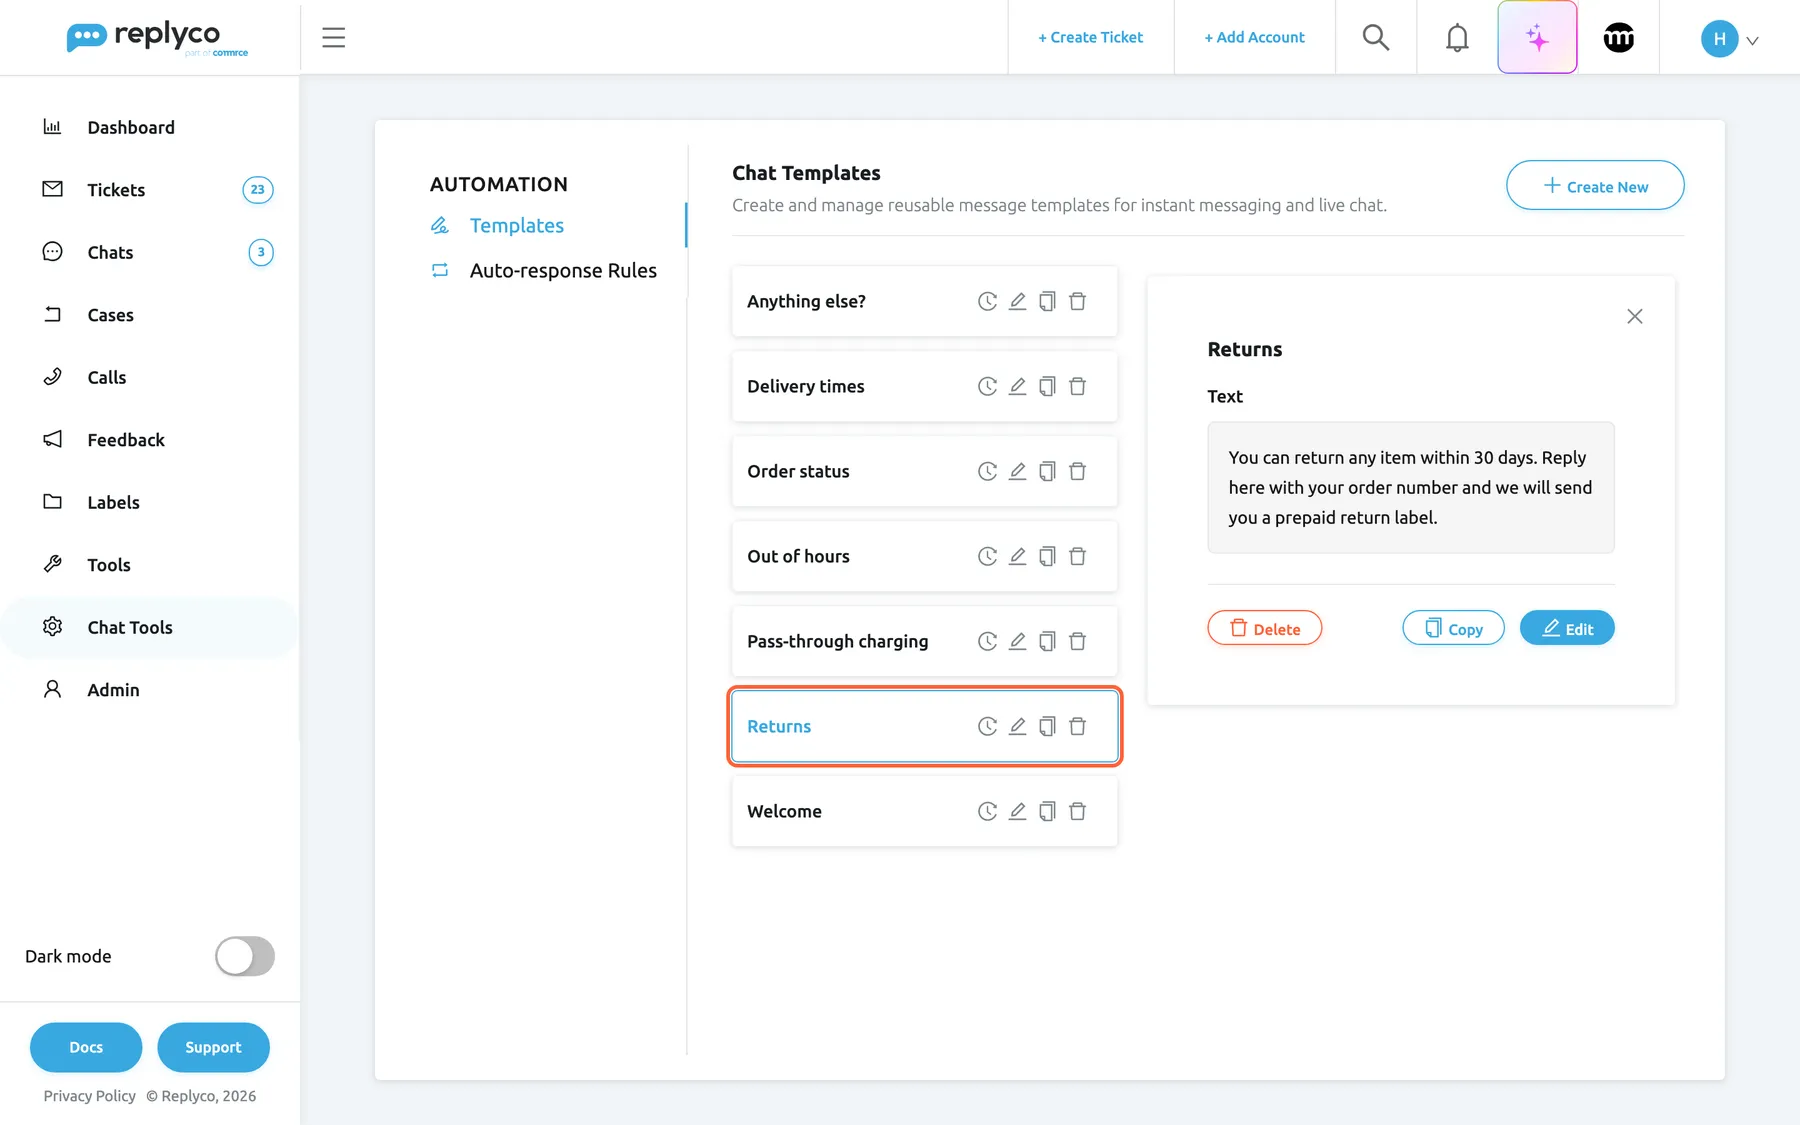Image resolution: width=1800 pixels, height=1125 pixels.
Task: Click the replyco logo
Action: point(157,38)
